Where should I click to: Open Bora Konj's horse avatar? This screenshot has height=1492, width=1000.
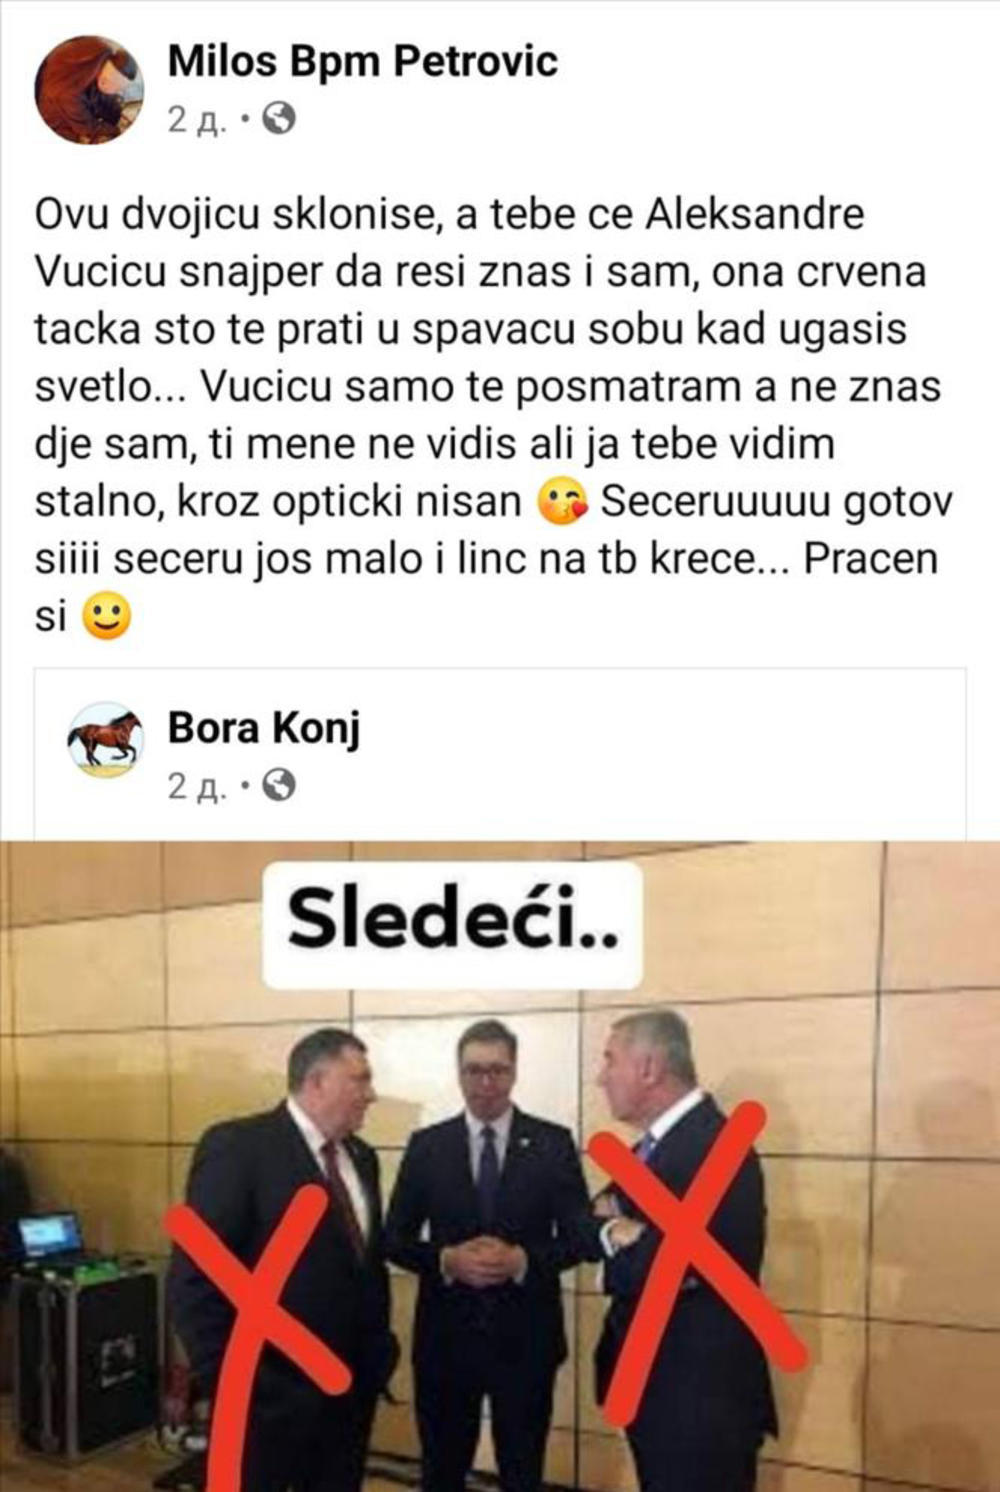pyautogui.click(x=105, y=741)
